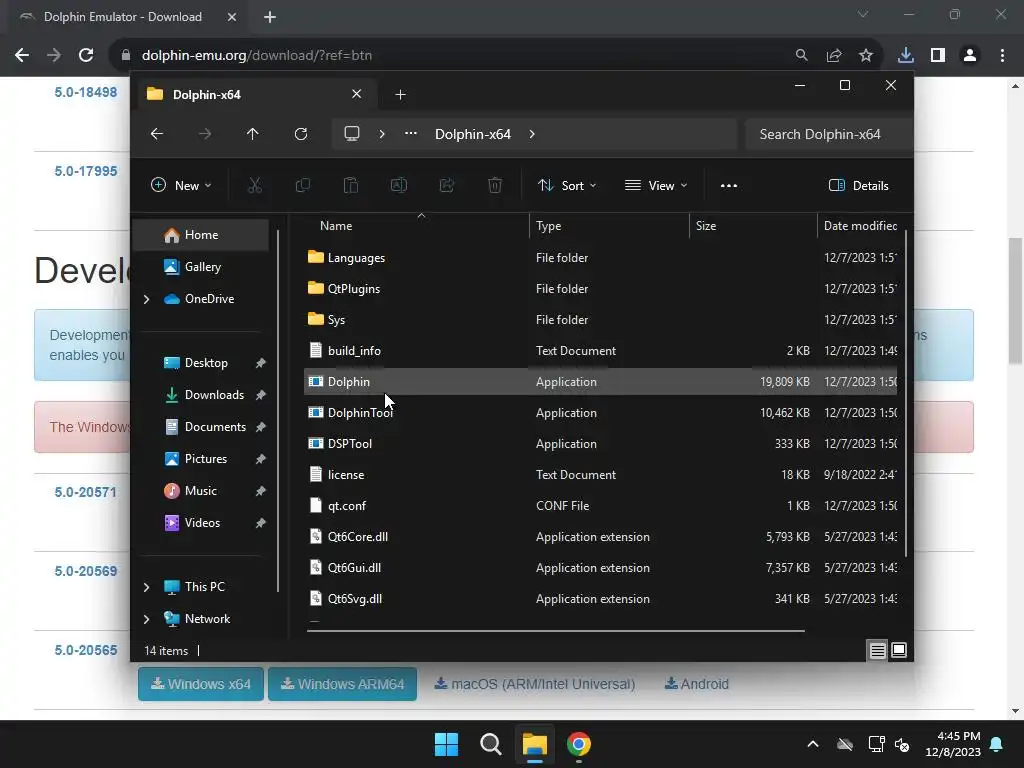Click the taskbar clock showing 4:45 PM
1024x768 pixels.
953,744
